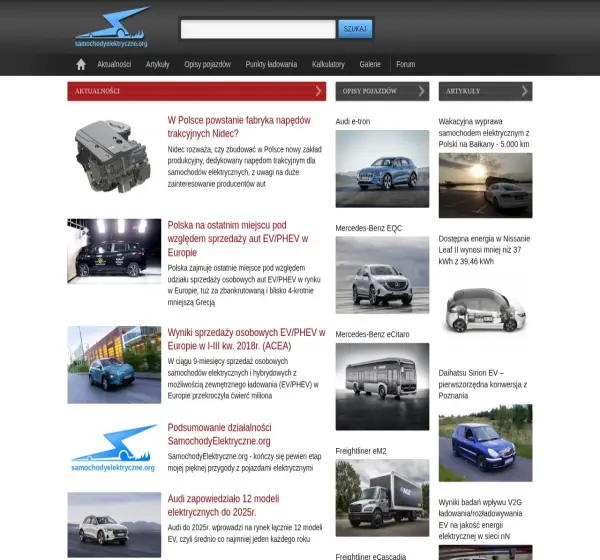This screenshot has height=560, width=600.
Task: Open the Audi e-tron vehicle title
Action: 353,121
